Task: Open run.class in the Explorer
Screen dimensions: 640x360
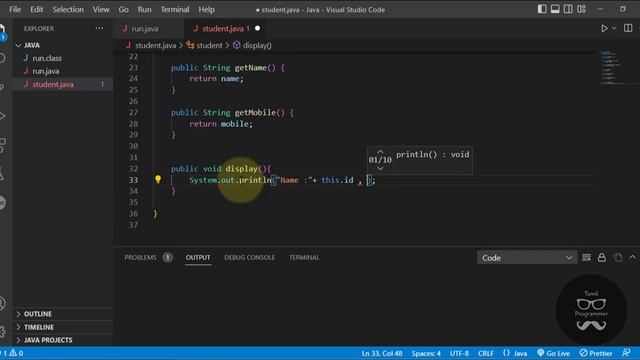Action: click(47, 58)
